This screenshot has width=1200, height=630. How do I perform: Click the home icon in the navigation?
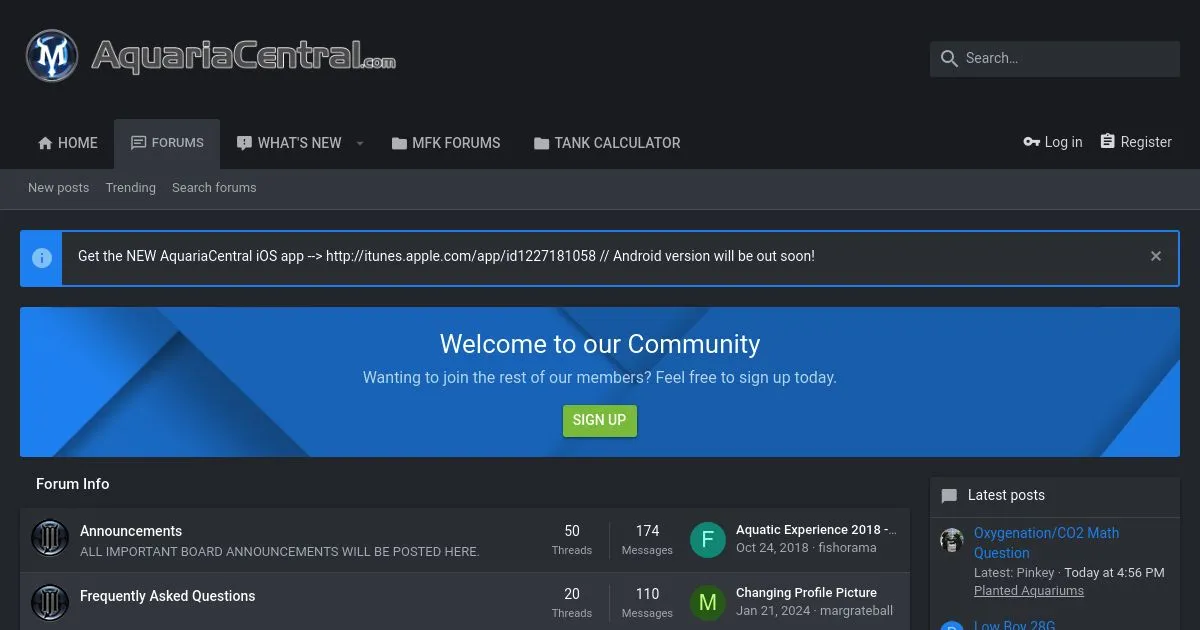click(45, 143)
